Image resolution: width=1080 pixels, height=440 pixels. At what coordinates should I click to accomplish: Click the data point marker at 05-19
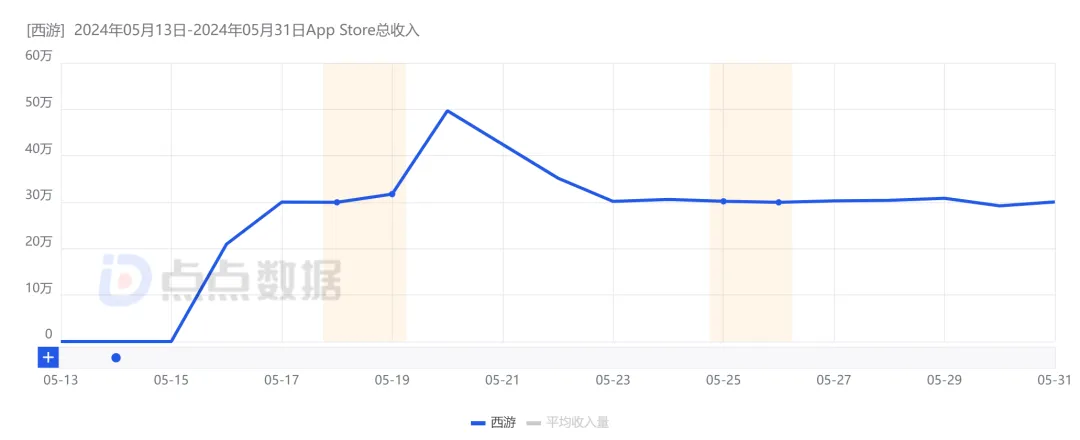pos(392,194)
